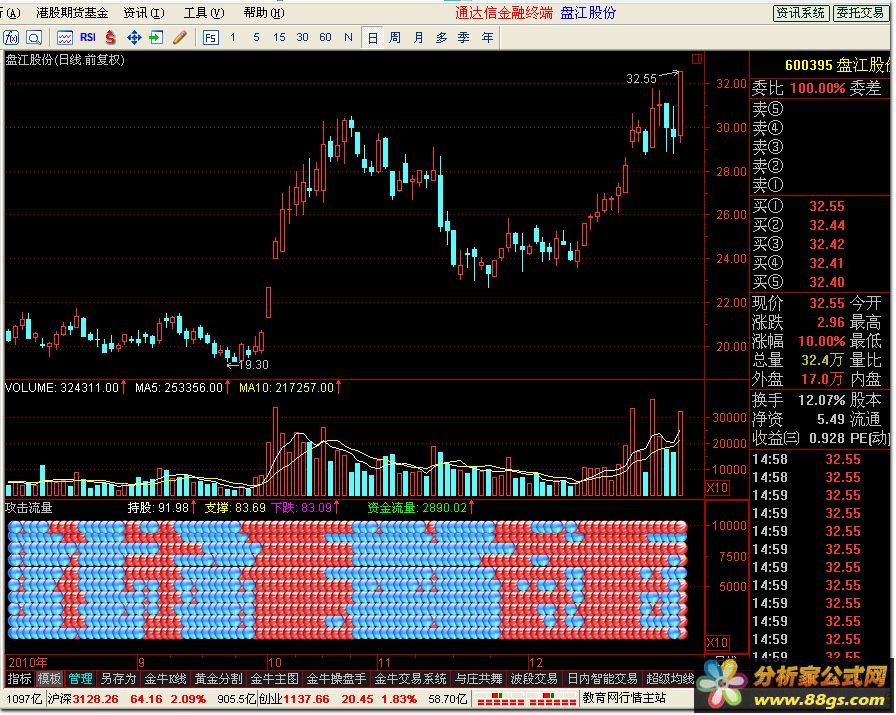The height and width of the screenshot is (715, 896).
Task: Click the green arrow import icon
Action: pos(156,38)
